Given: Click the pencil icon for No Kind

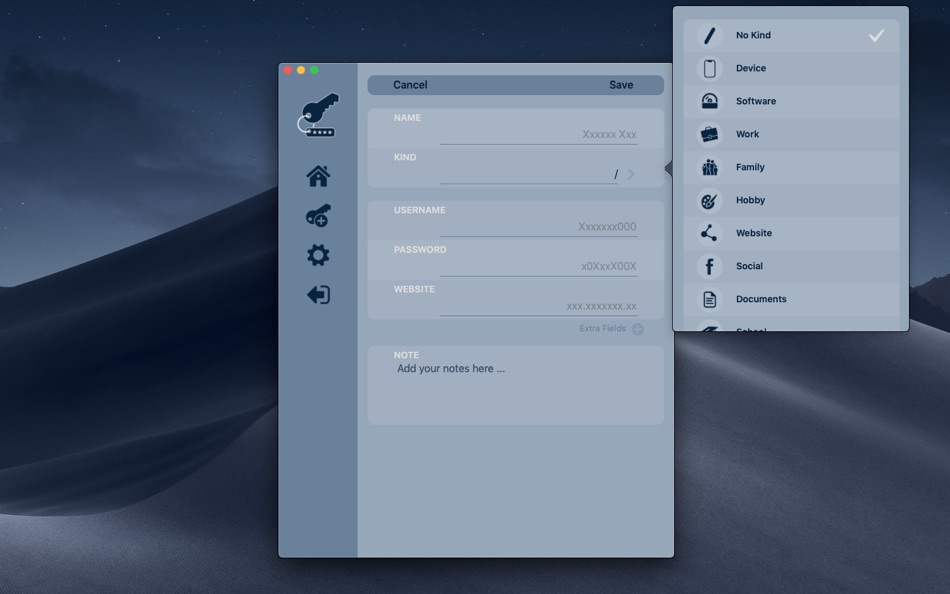Looking at the screenshot, I should point(709,35).
